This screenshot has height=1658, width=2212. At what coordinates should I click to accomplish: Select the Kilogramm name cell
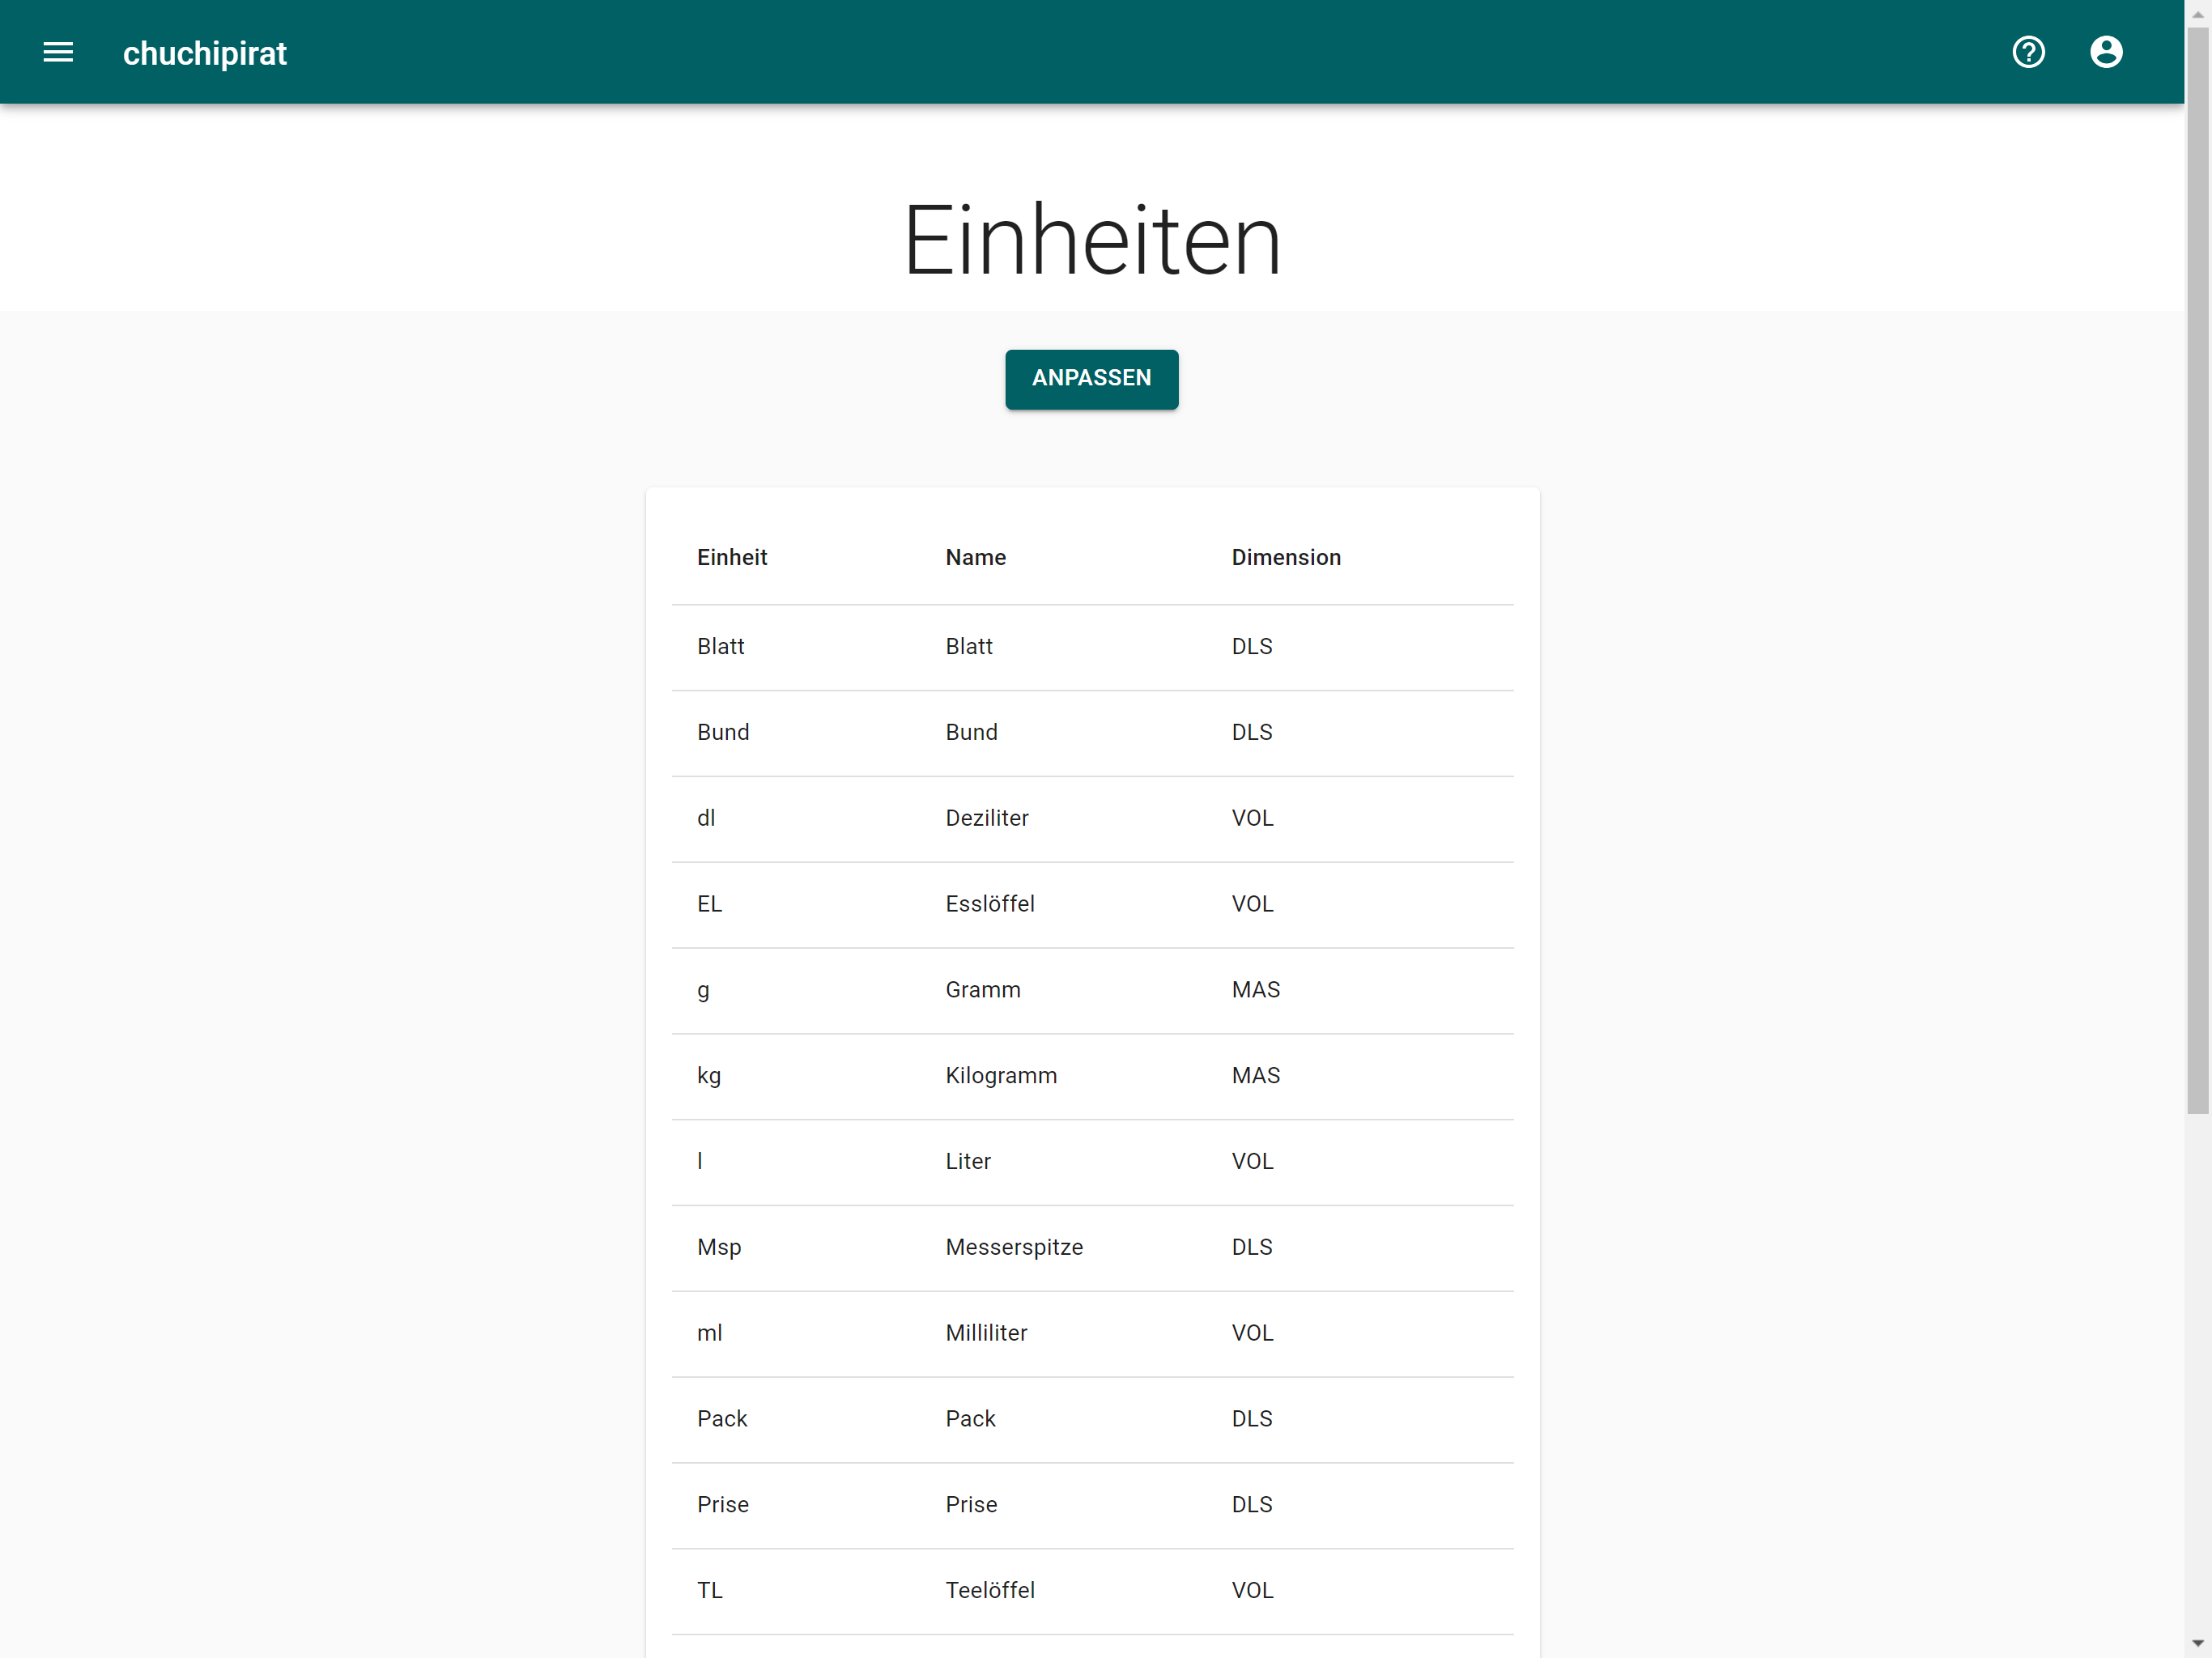(x=1001, y=1076)
